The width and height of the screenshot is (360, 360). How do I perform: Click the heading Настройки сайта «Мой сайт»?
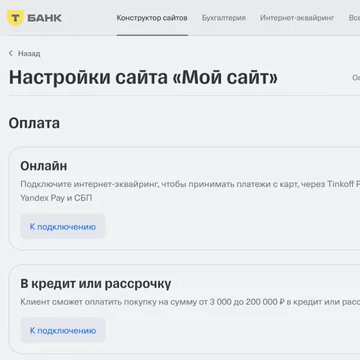[x=143, y=77]
